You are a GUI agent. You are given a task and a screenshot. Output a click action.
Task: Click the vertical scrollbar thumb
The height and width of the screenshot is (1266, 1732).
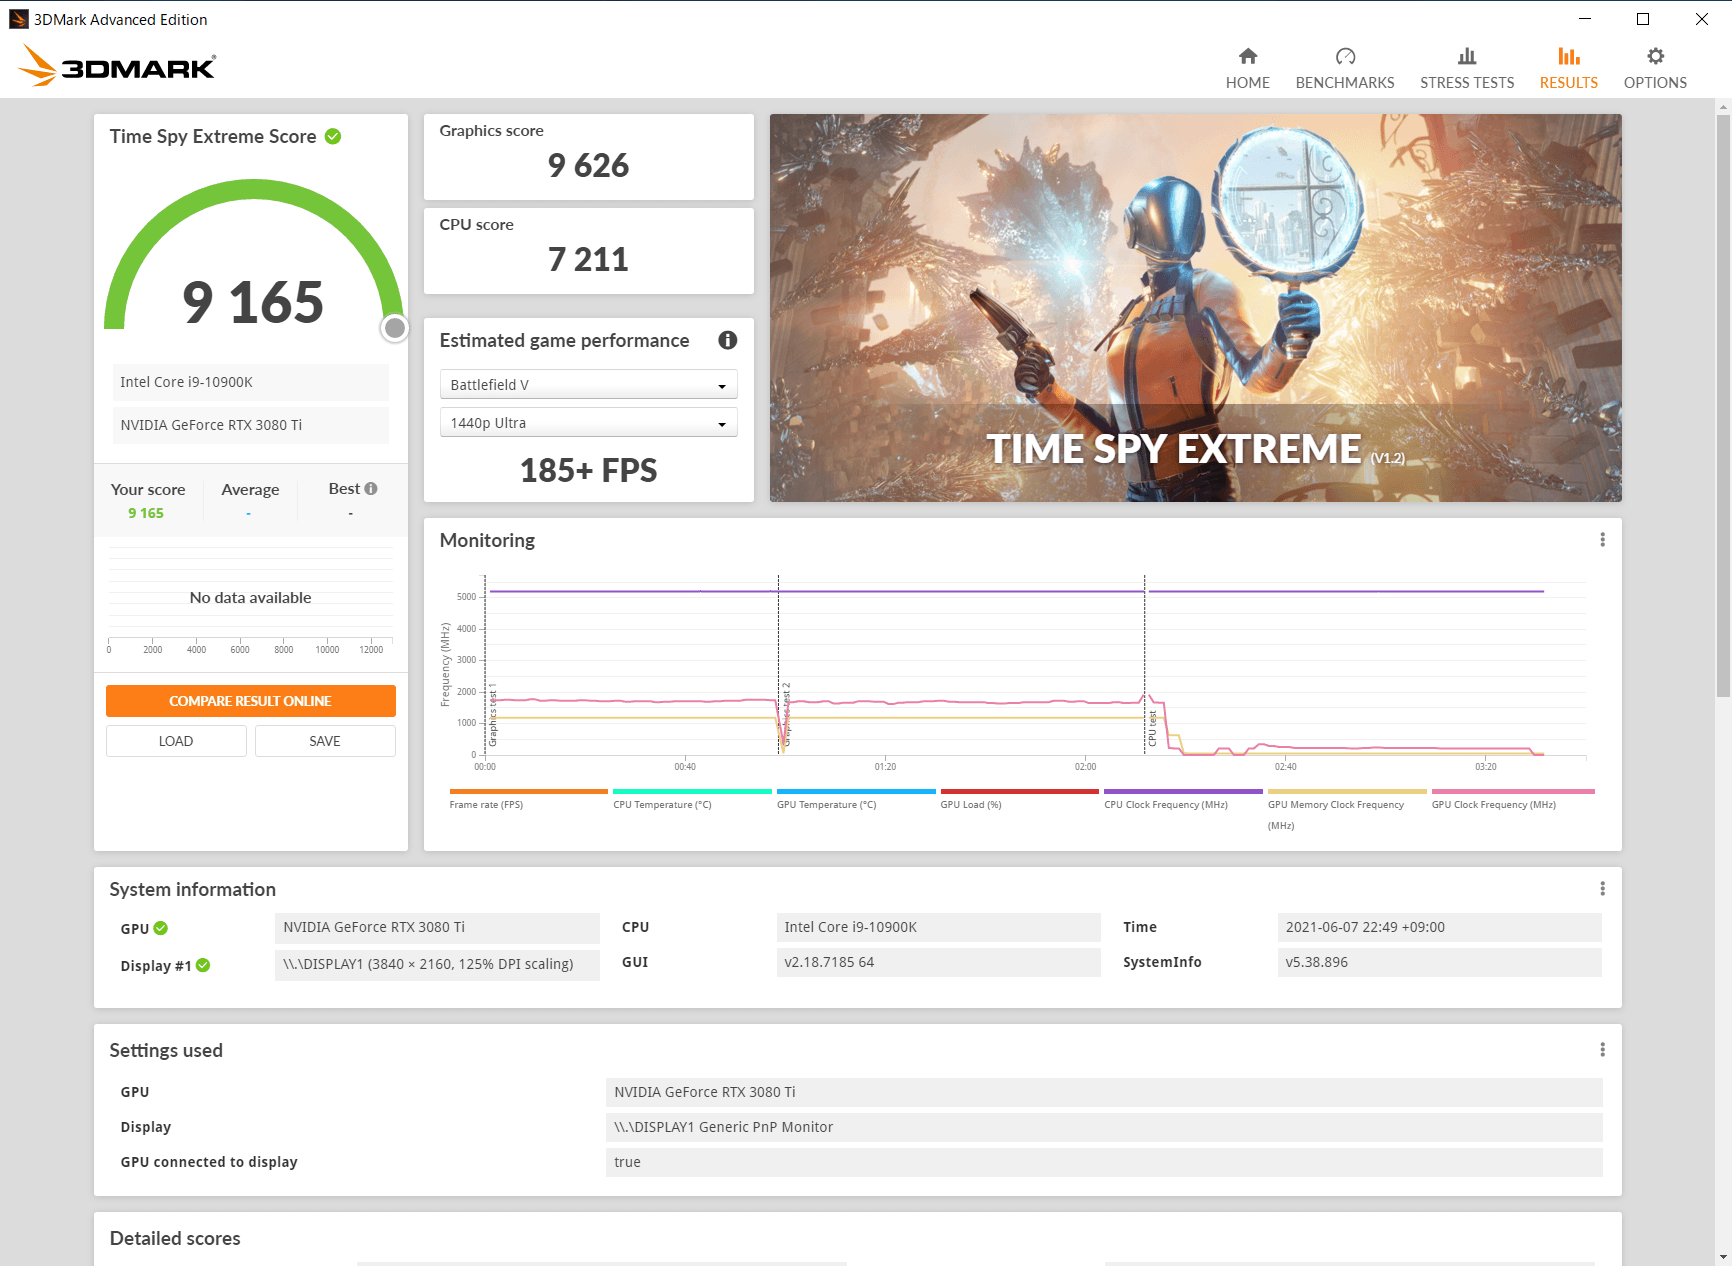coord(1723,405)
